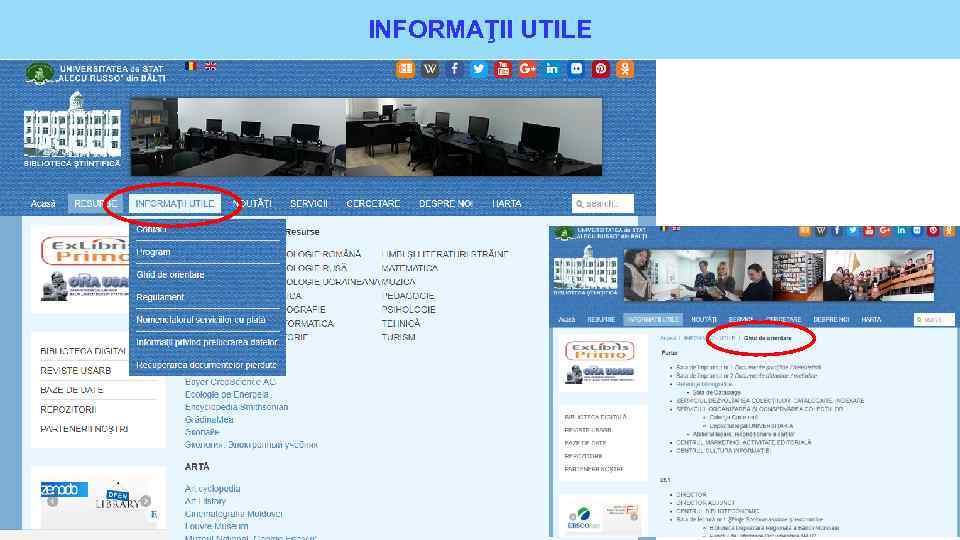Open the NOUTĂȚI menu item, main page

[x=252, y=203]
